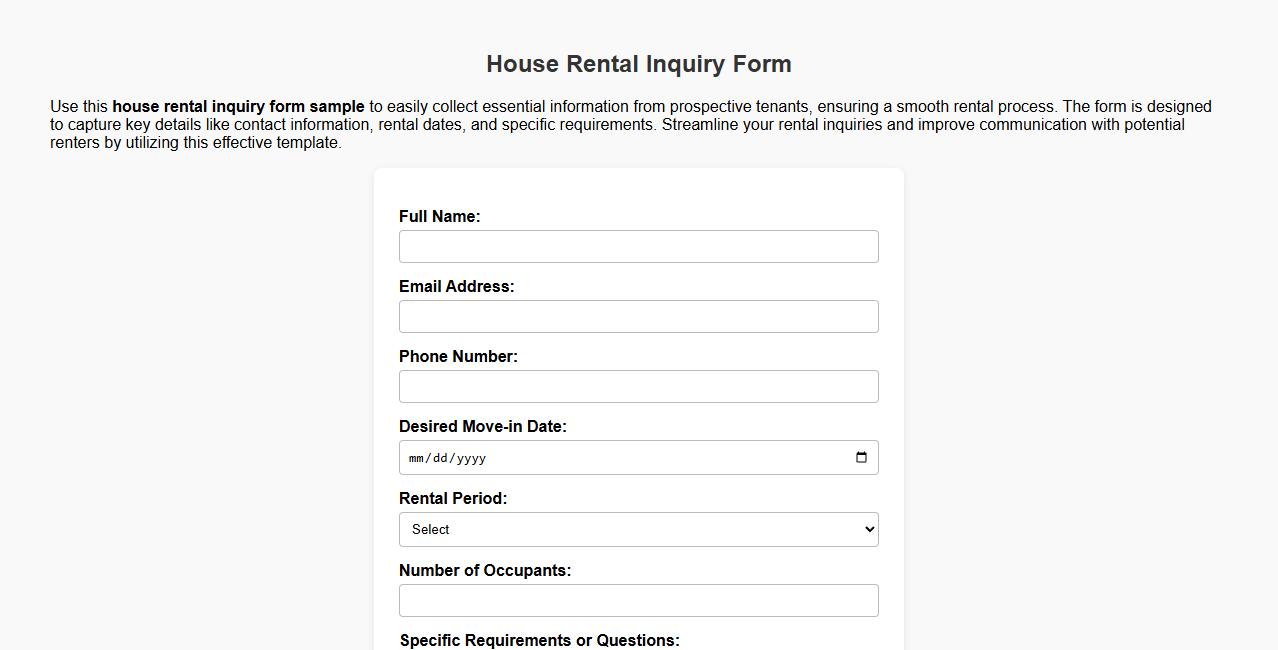Click the Rental Period label
This screenshot has width=1278, height=650.
click(452, 498)
